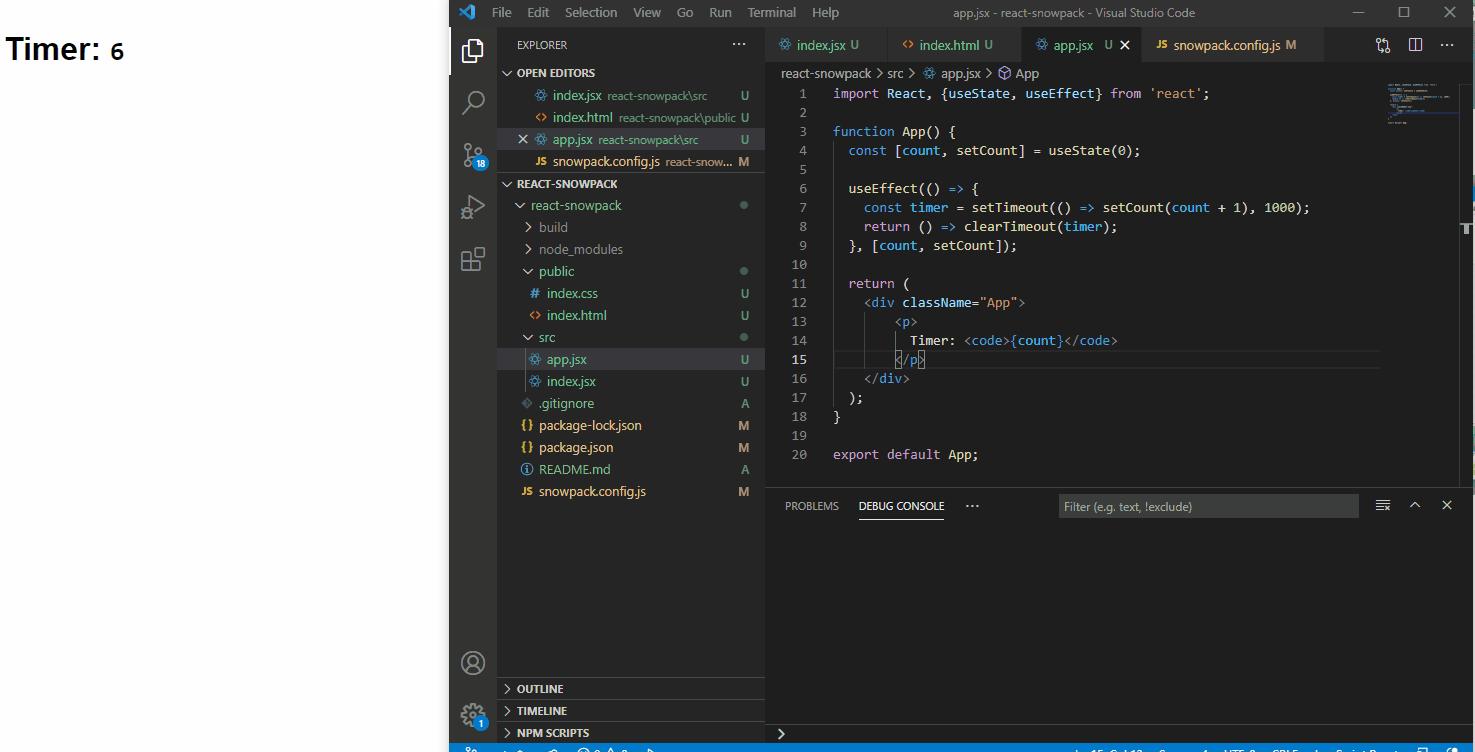Open the Search view in activity bar
1475x752 pixels.
click(x=473, y=102)
